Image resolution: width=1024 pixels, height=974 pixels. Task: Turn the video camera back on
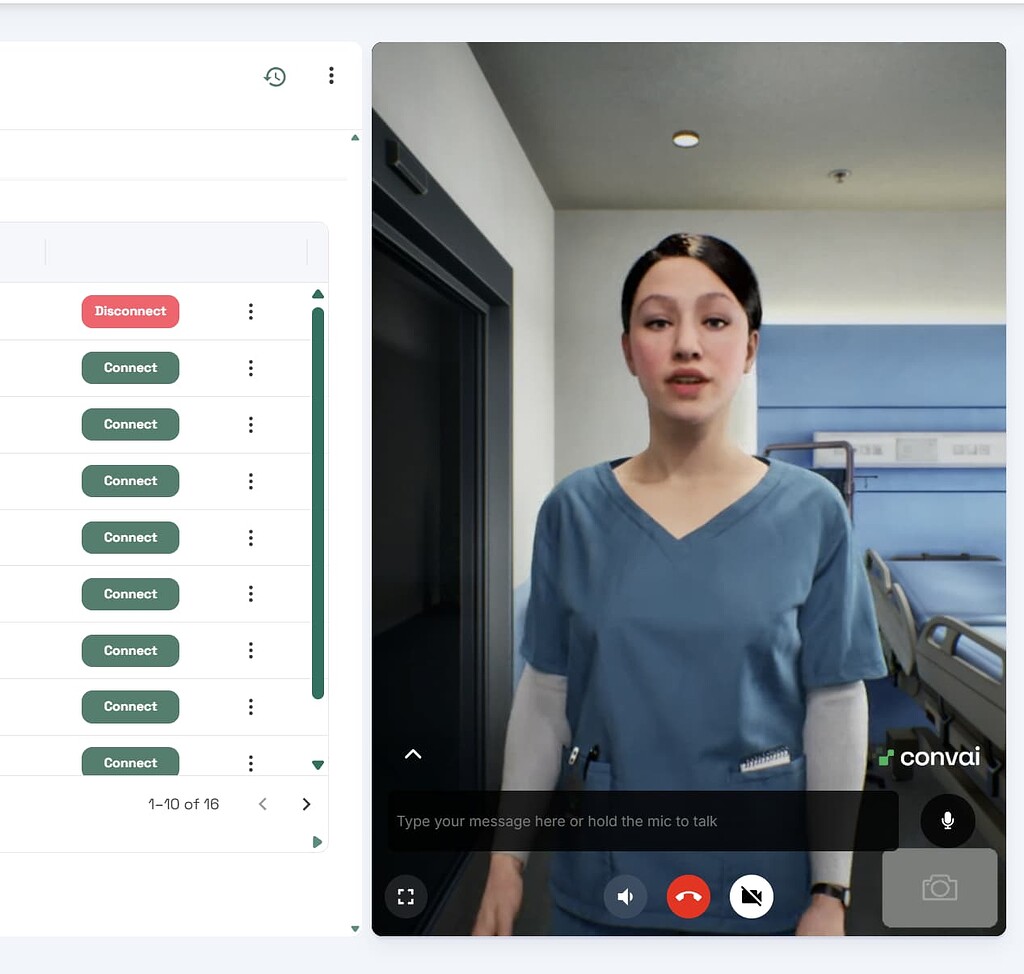click(750, 896)
